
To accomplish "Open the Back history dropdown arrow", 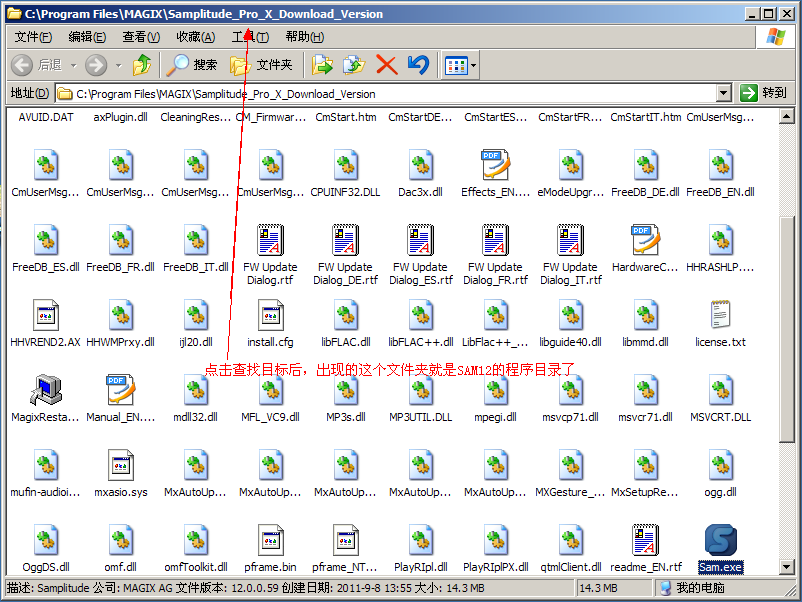I will click(73, 65).
